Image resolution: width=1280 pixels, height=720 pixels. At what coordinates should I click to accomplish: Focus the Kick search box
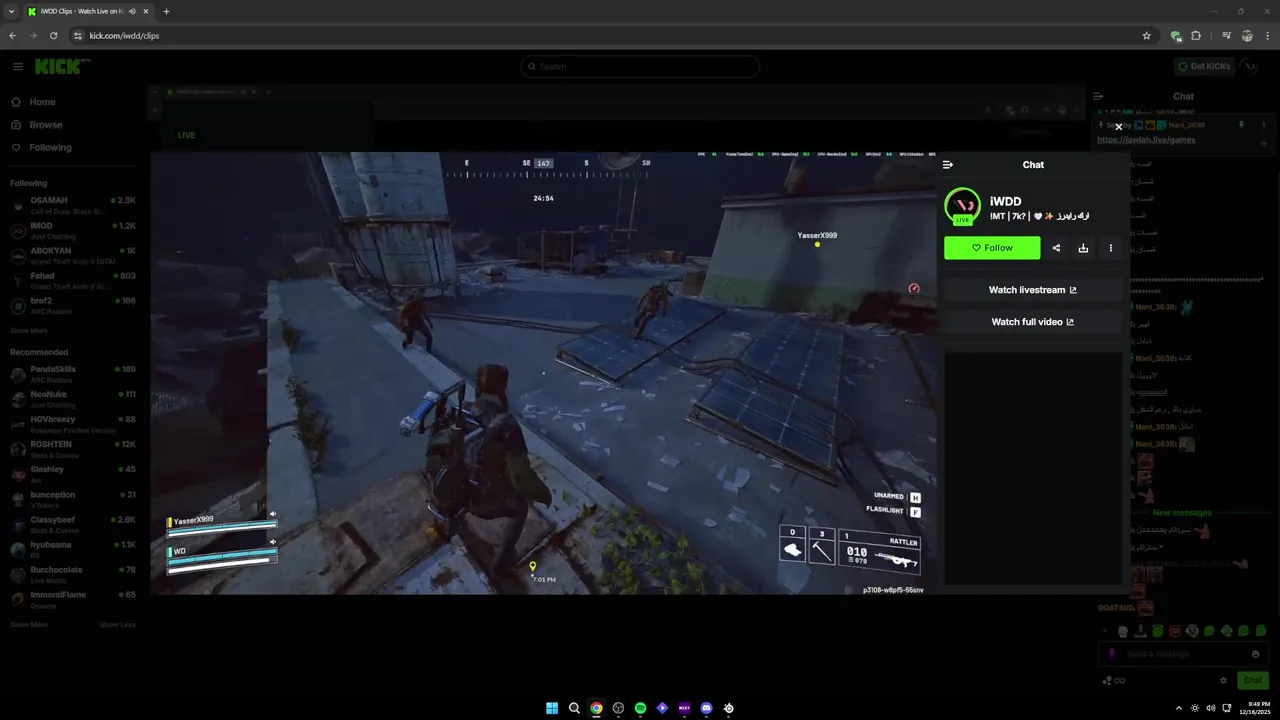click(x=640, y=67)
